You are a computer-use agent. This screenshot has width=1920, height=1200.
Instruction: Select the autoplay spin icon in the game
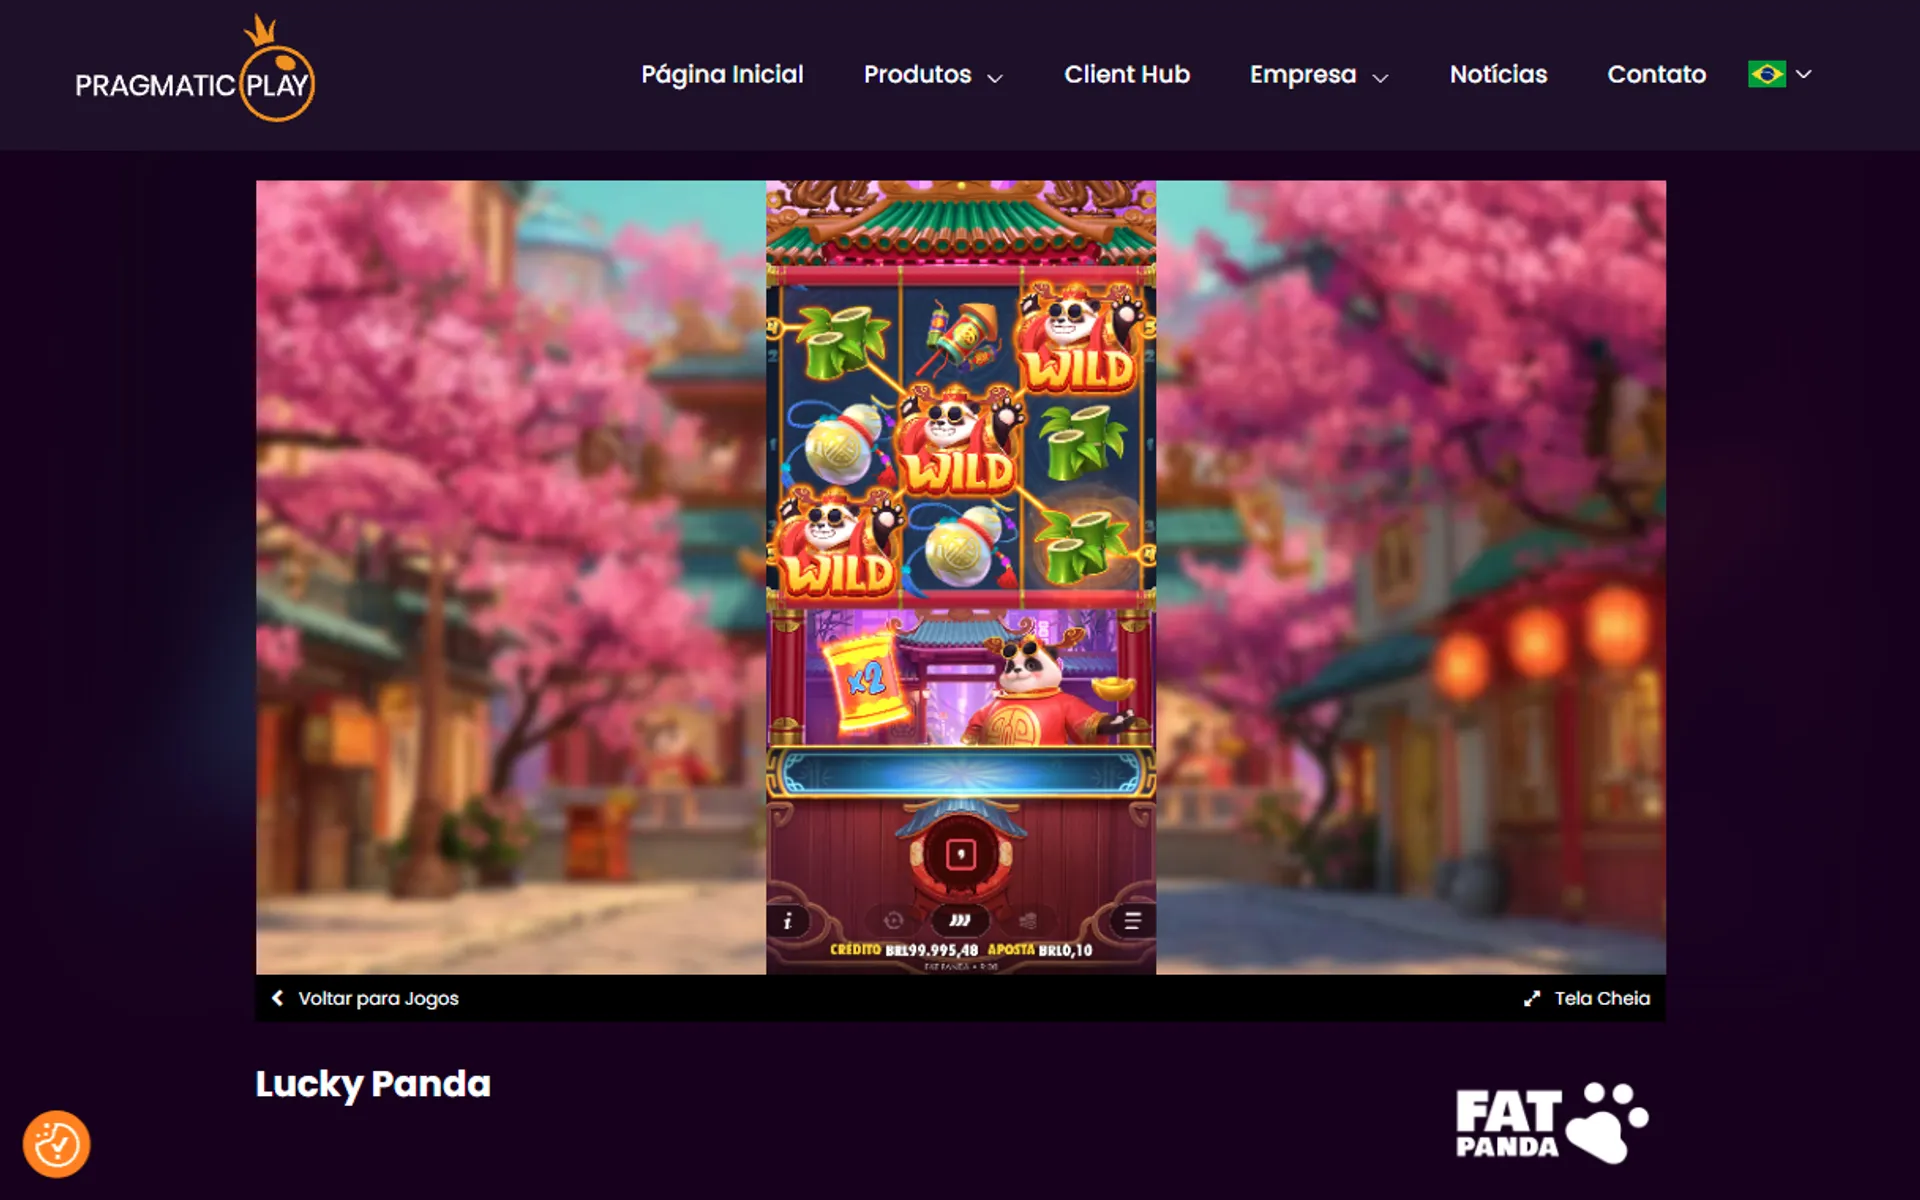[895, 921]
